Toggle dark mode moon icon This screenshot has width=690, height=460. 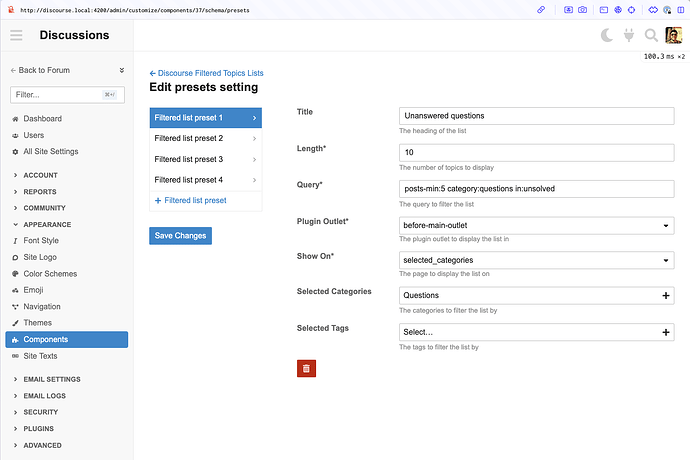click(x=607, y=35)
